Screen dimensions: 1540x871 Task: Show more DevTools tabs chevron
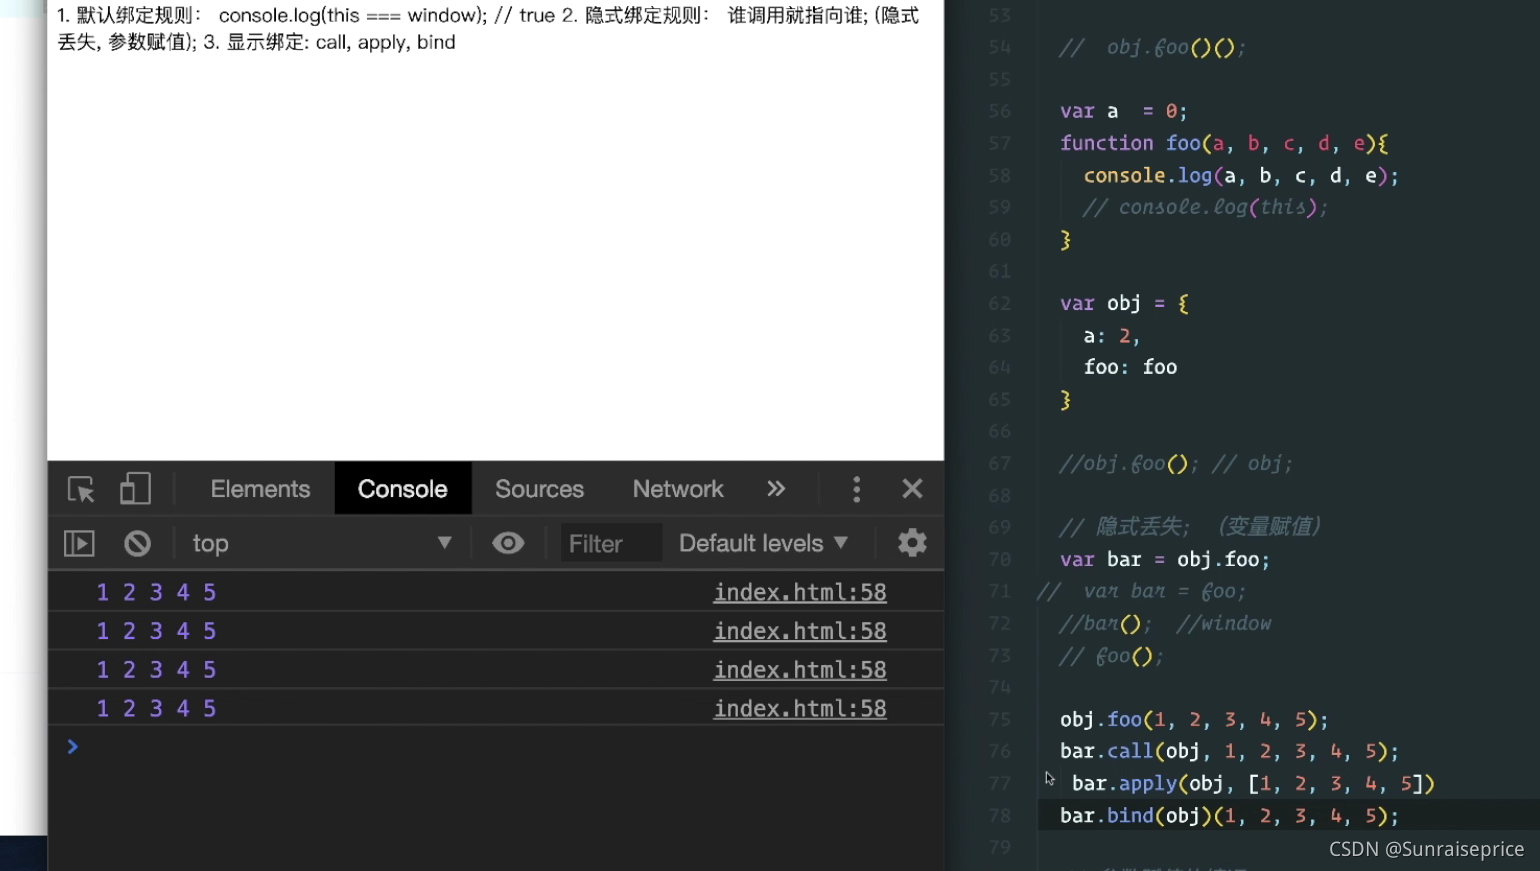[x=776, y=489]
